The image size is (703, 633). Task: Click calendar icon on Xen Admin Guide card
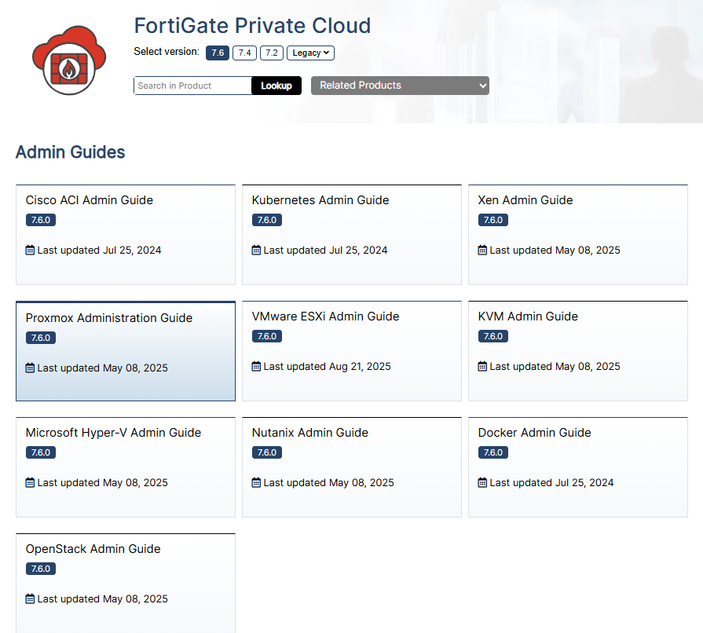pyautogui.click(x=483, y=250)
